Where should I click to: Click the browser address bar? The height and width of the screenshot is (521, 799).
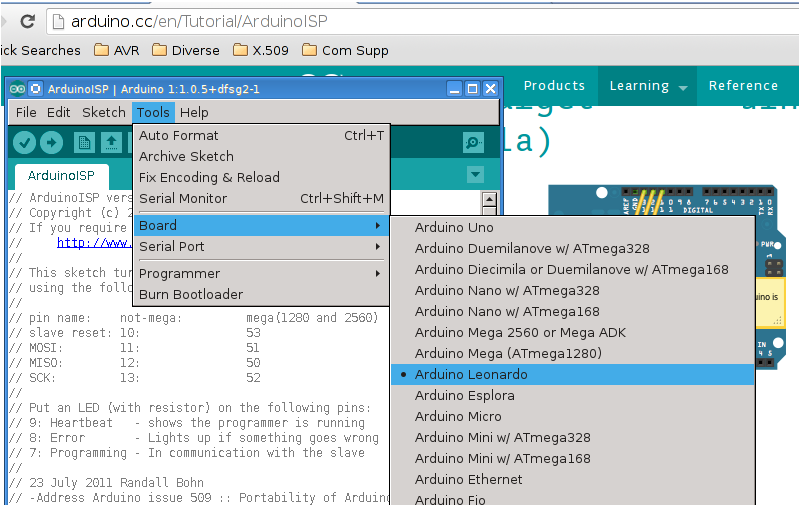400,21
